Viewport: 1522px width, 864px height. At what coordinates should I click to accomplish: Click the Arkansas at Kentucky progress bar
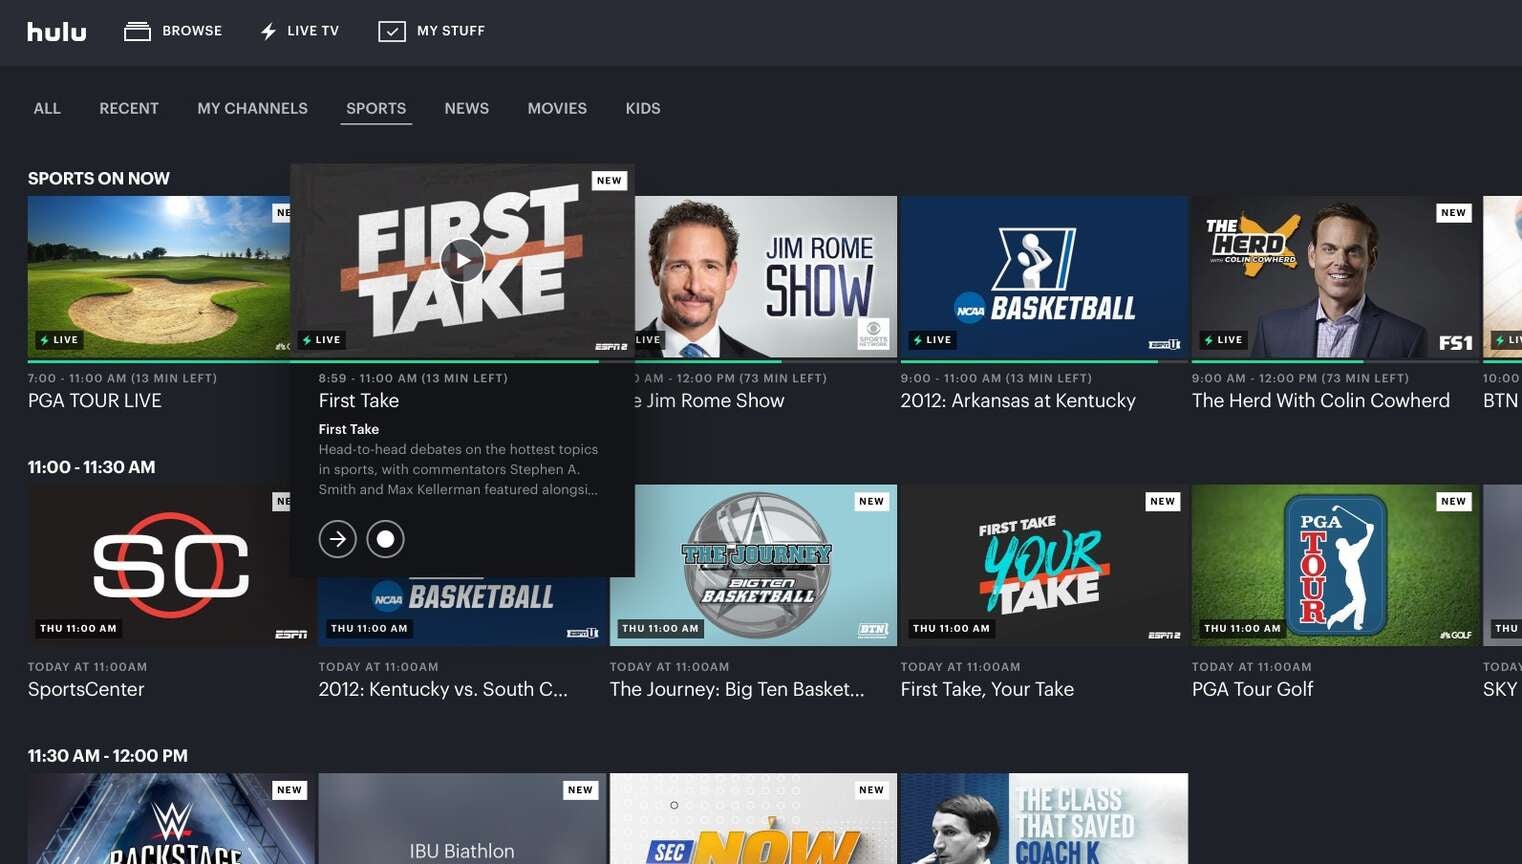tap(1044, 361)
